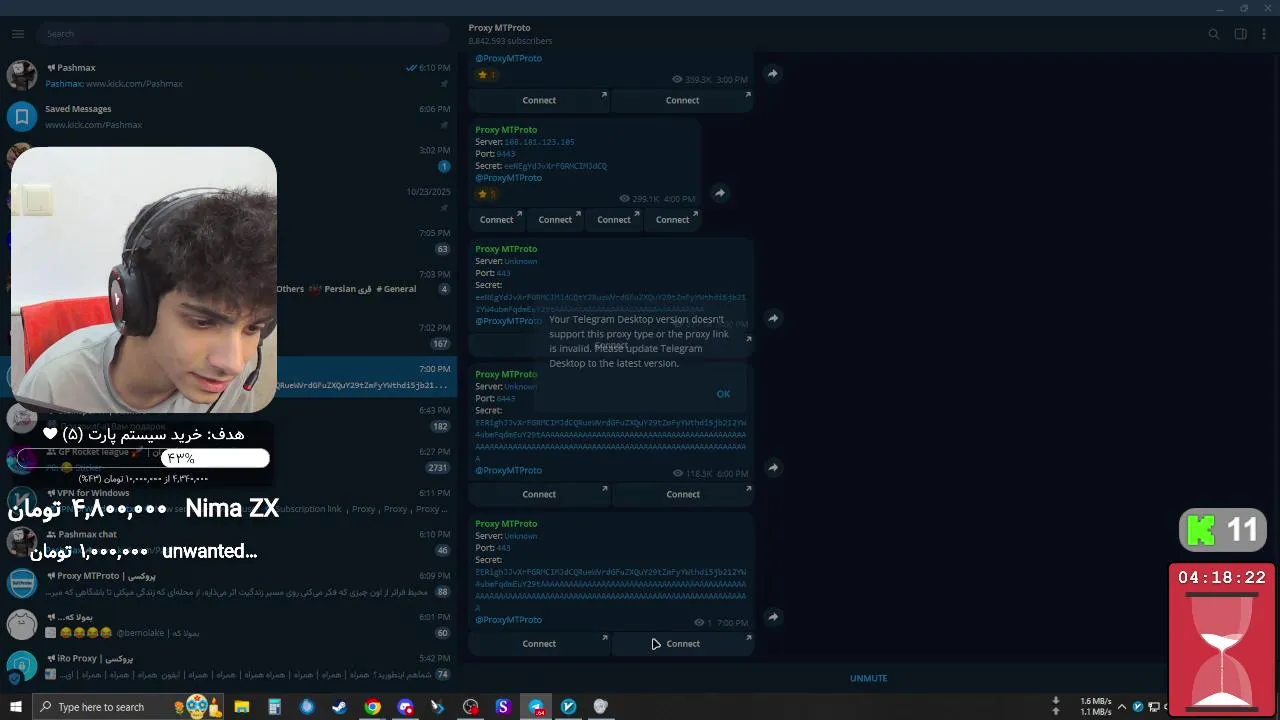Switch to Telegram in the taskbar

click(x=536, y=707)
